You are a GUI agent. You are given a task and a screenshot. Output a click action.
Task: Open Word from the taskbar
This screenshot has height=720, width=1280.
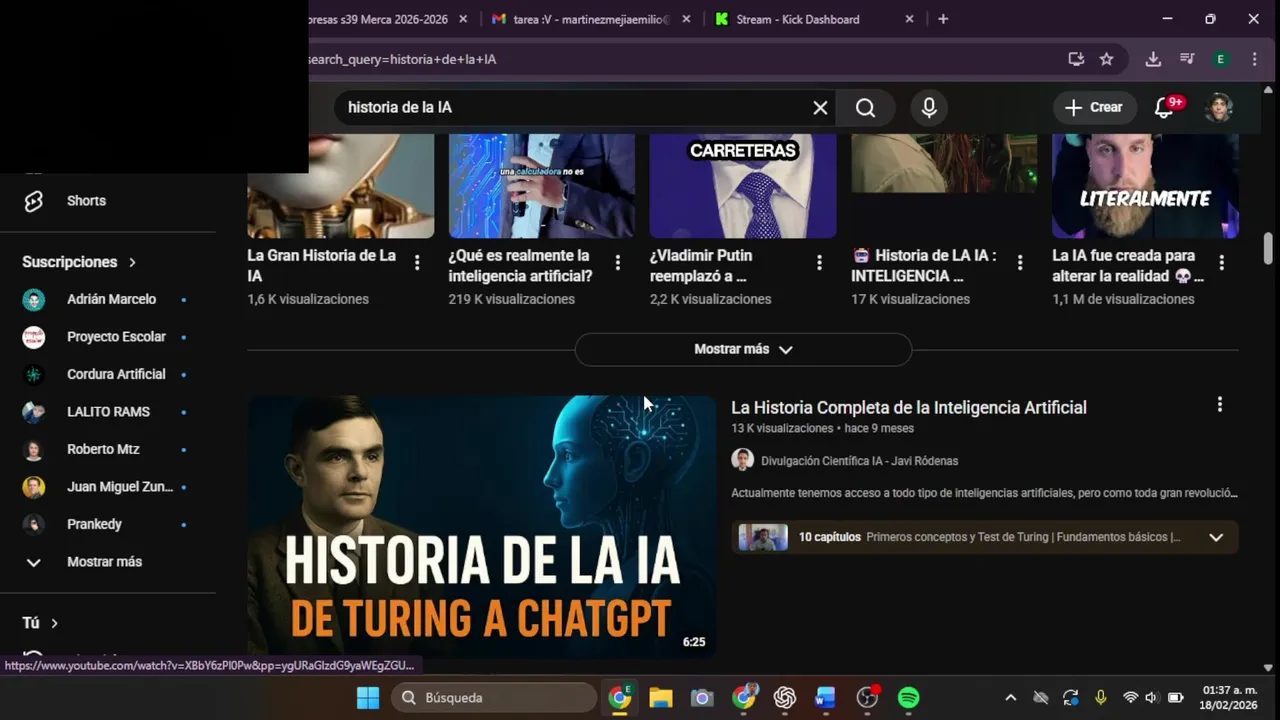(x=825, y=698)
